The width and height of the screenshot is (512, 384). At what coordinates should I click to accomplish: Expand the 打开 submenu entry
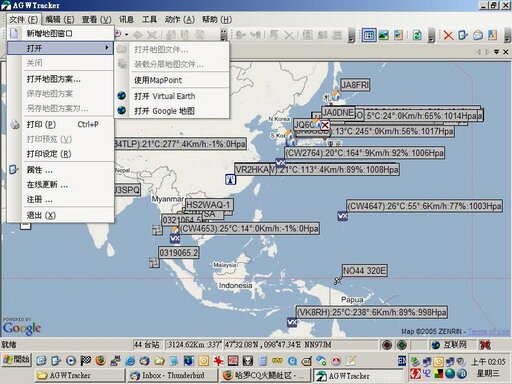[61, 48]
